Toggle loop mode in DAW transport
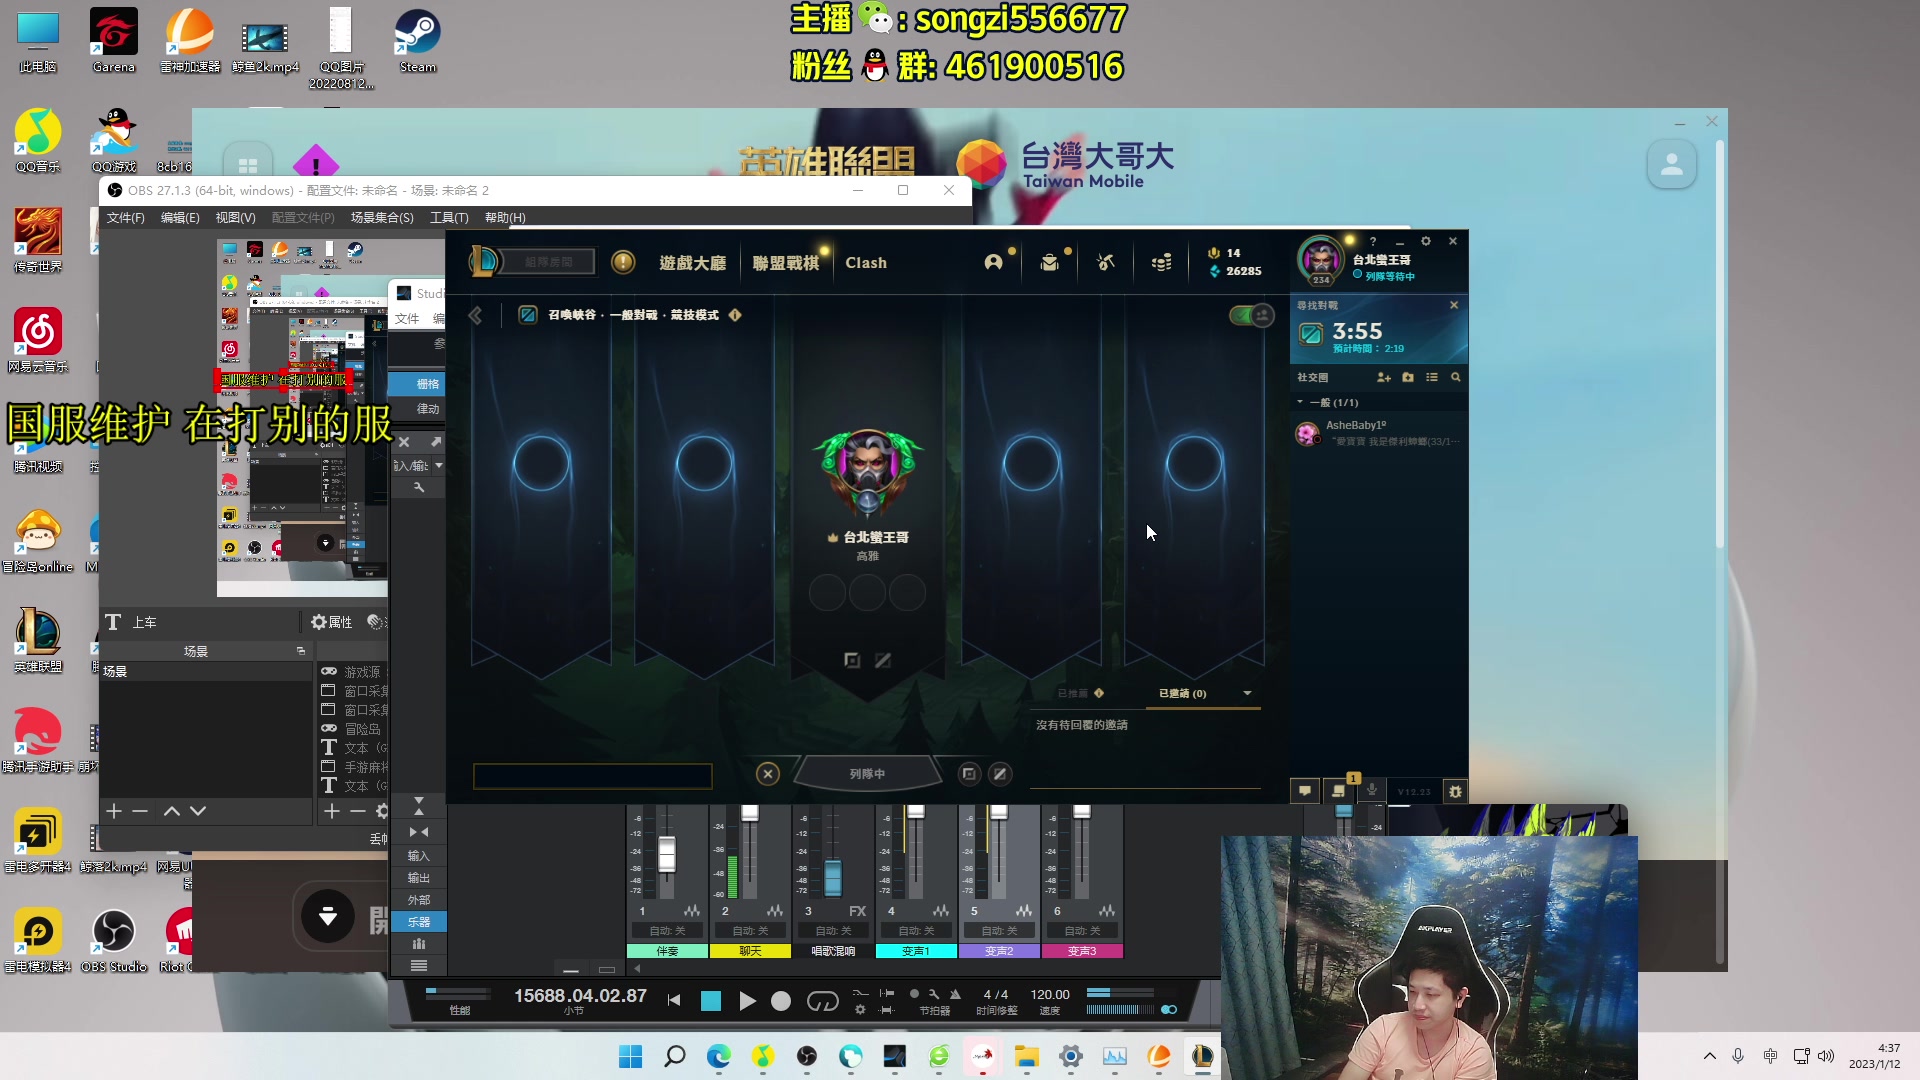1920x1080 pixels. point(822,1000)
